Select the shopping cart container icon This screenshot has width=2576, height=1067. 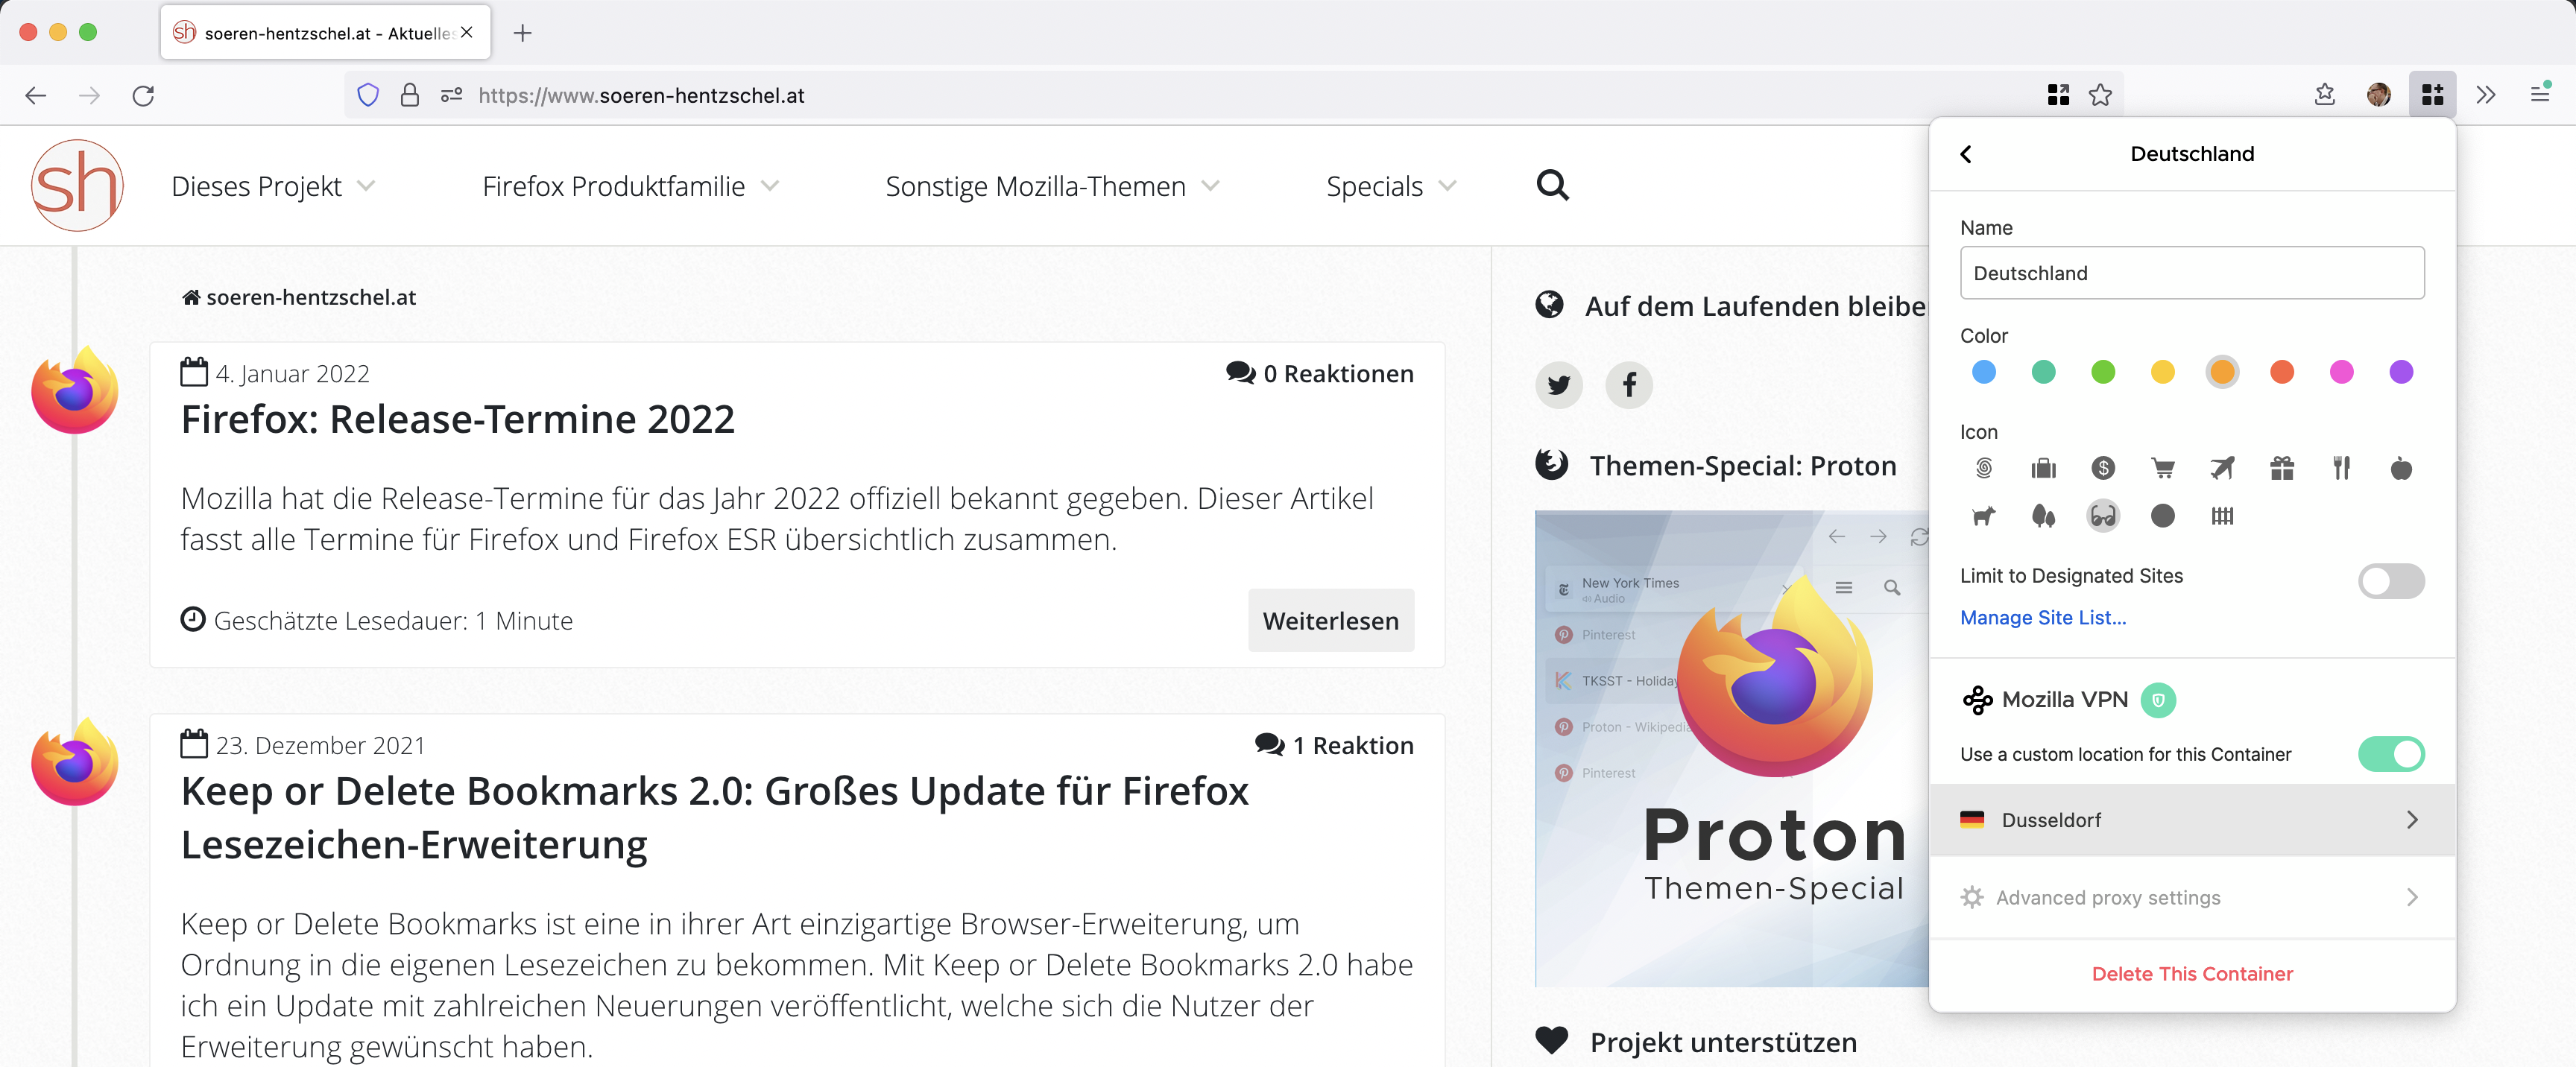pos(2163,468)
